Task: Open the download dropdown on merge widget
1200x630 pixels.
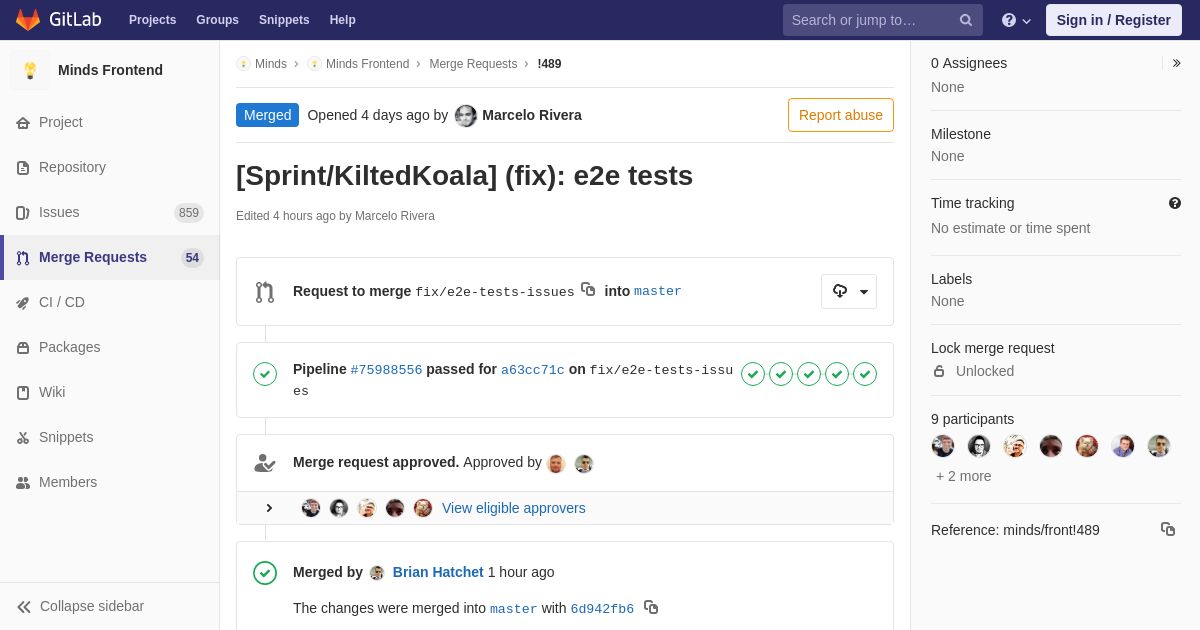Action: [x=849, y=291]
